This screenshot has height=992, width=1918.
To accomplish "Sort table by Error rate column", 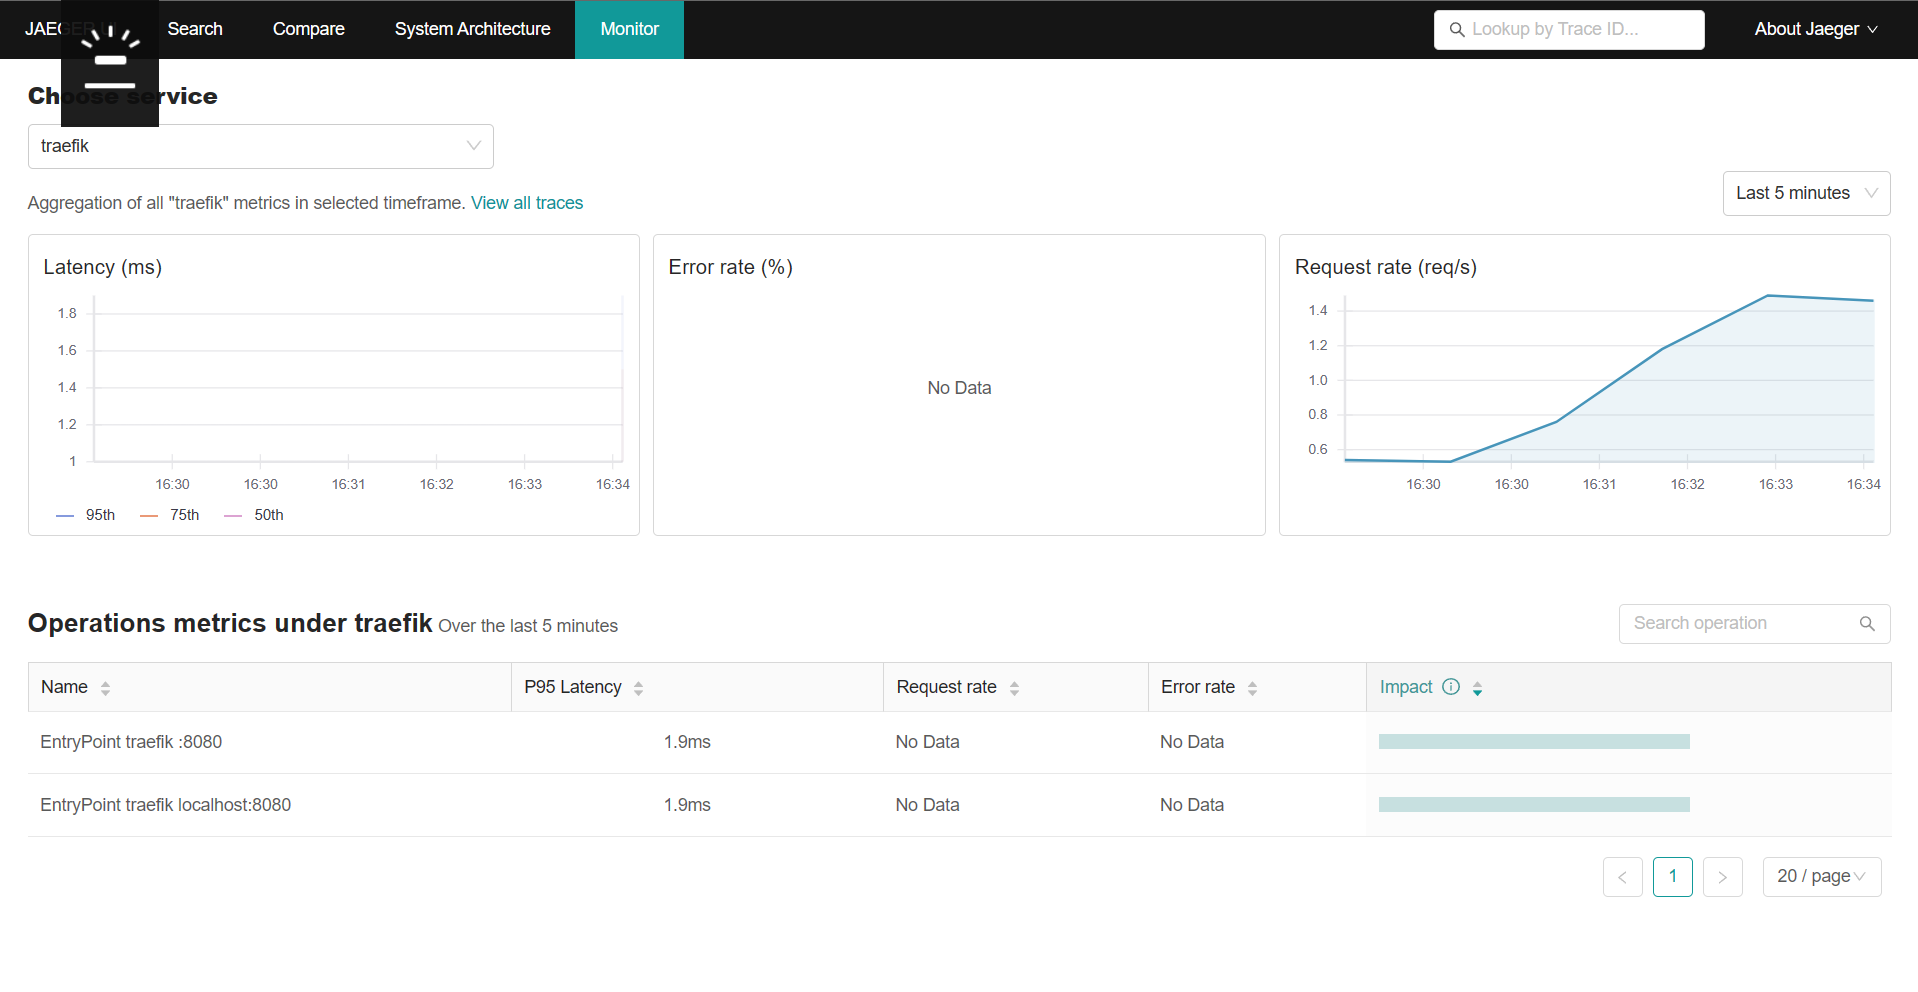I will pyautogui.click(x=1252, y=688).
